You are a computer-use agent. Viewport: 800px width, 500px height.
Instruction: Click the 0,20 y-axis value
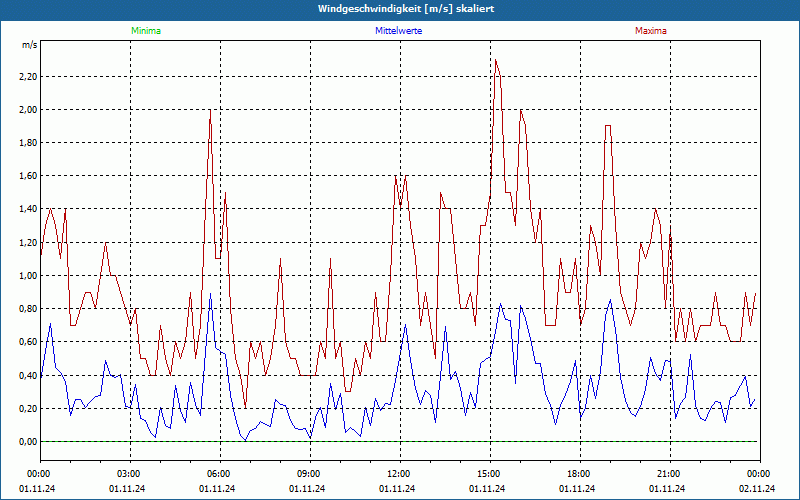coord(29,409)
